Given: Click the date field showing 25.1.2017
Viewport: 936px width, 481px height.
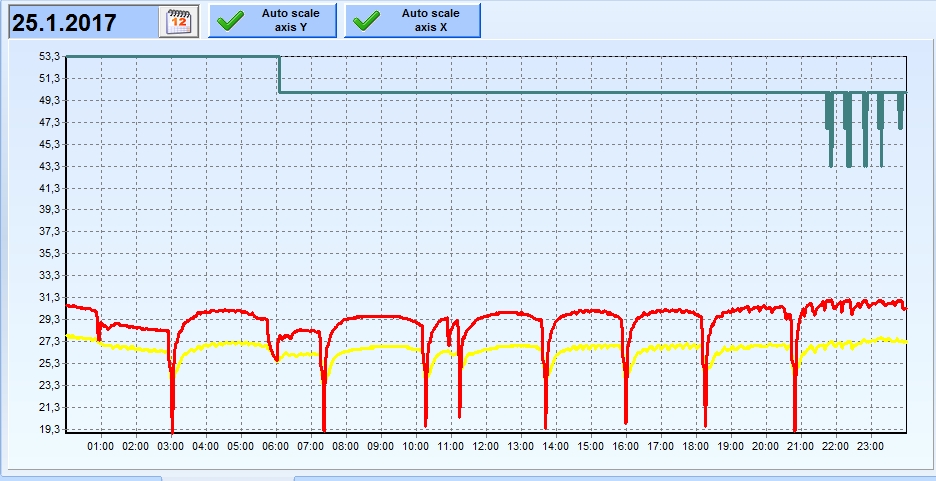Looking at the screenshot, I should point(82,22).
